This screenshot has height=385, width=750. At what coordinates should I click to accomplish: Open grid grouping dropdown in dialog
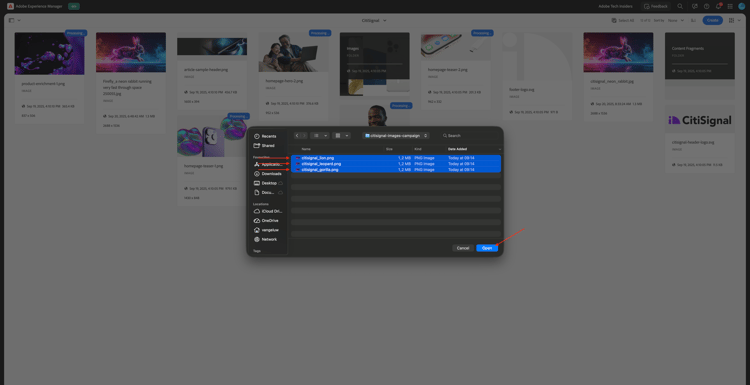342,136
